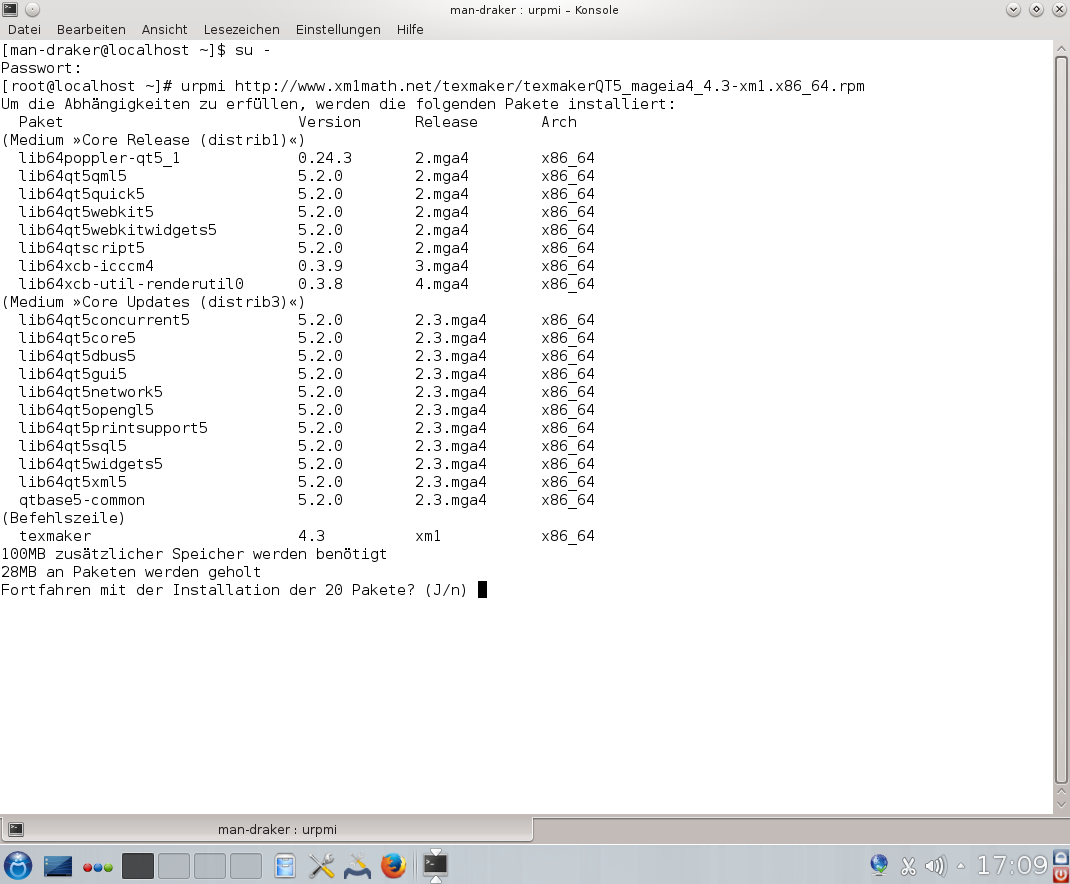Click the 17:09 panel clock
Image resolution: width=1070 pixels, height=884 pixels.
pyautogui.click(x=1012, y=866)
